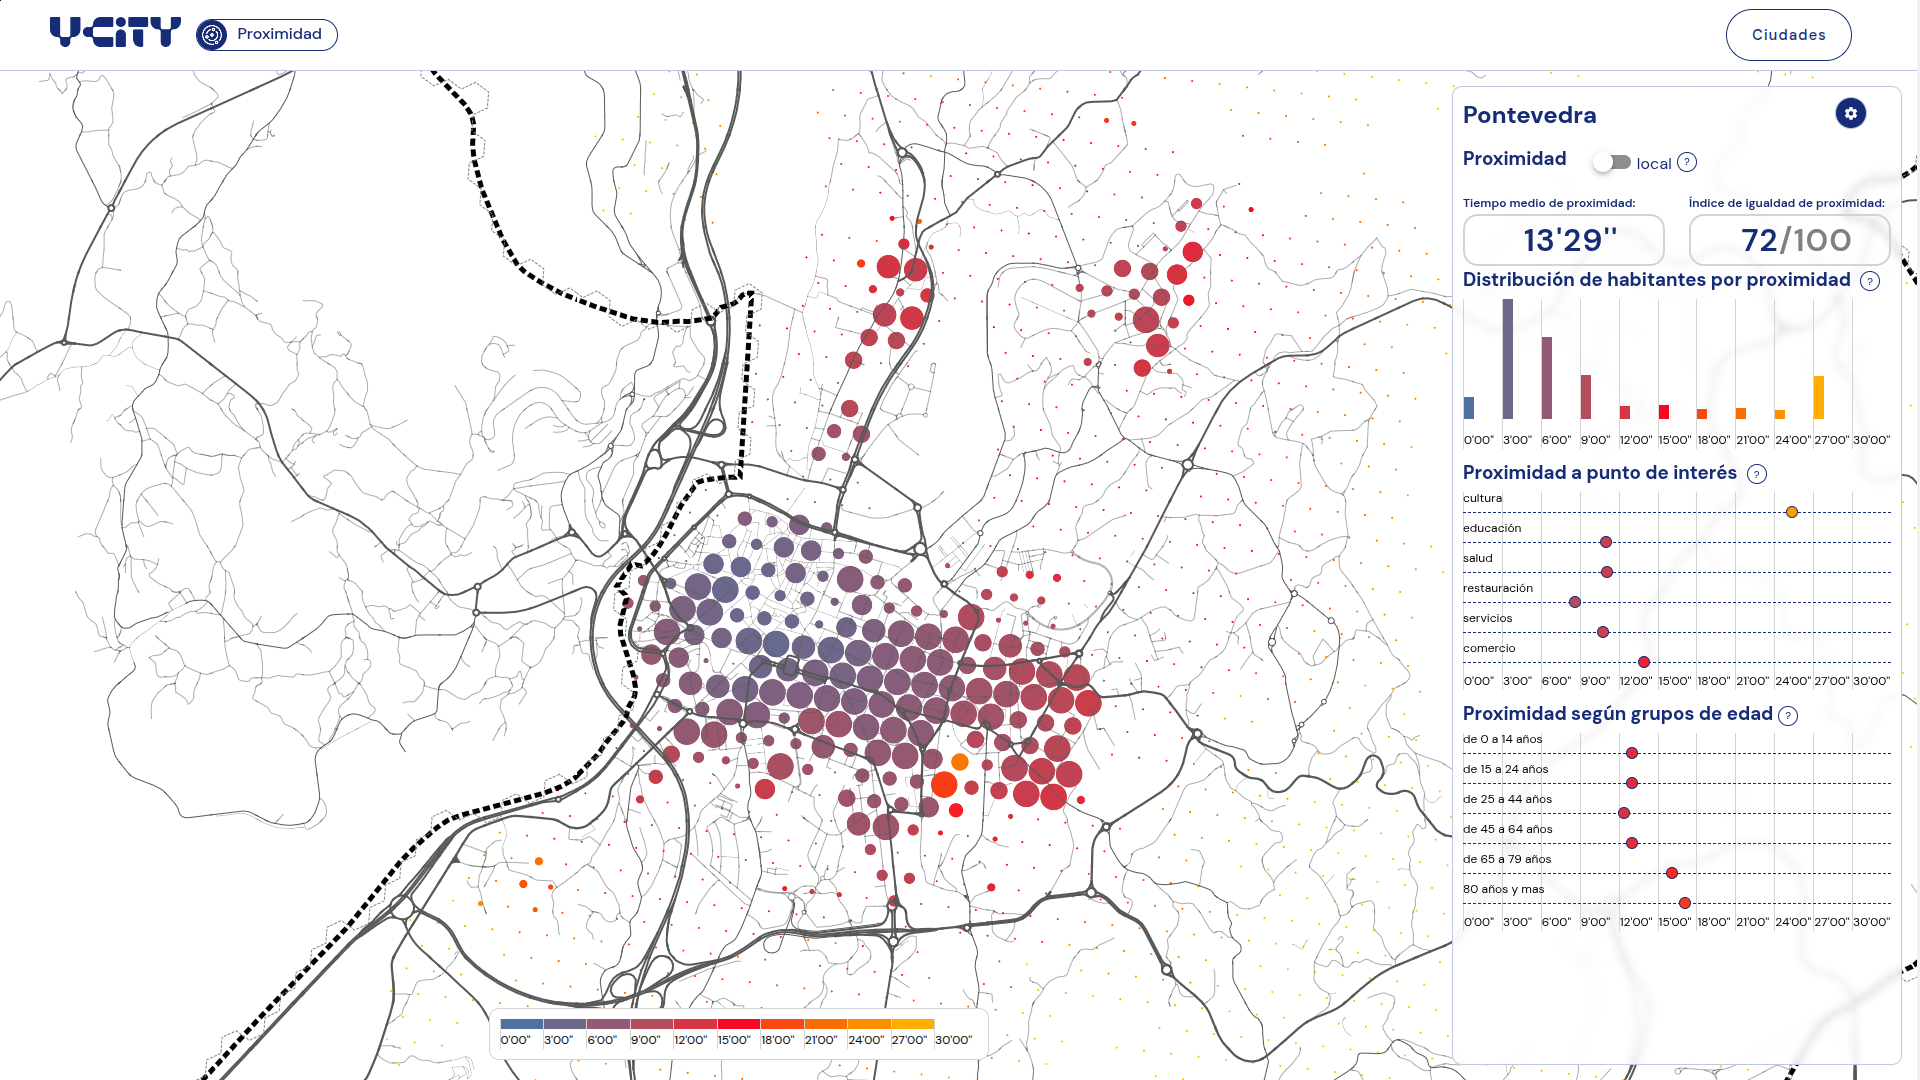This screenshot has height=1080, width=1920.
Task: Click the Proximidad mode pill button
Action: pos(267,35)
